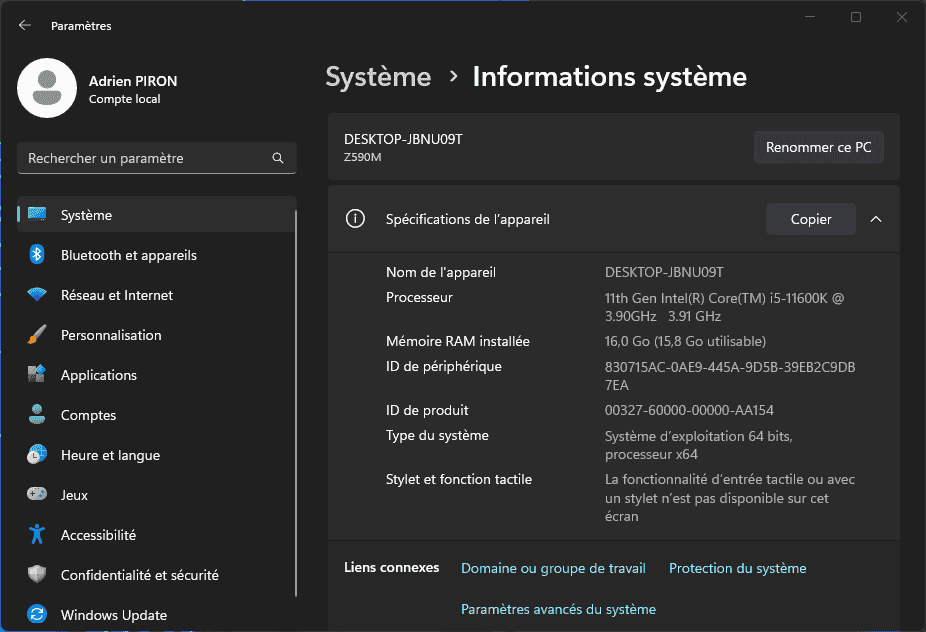Click the Confidentialité et sécurité shield icon
The width and height of the screenshot is (926, 632).
click(x=37, y=574)
